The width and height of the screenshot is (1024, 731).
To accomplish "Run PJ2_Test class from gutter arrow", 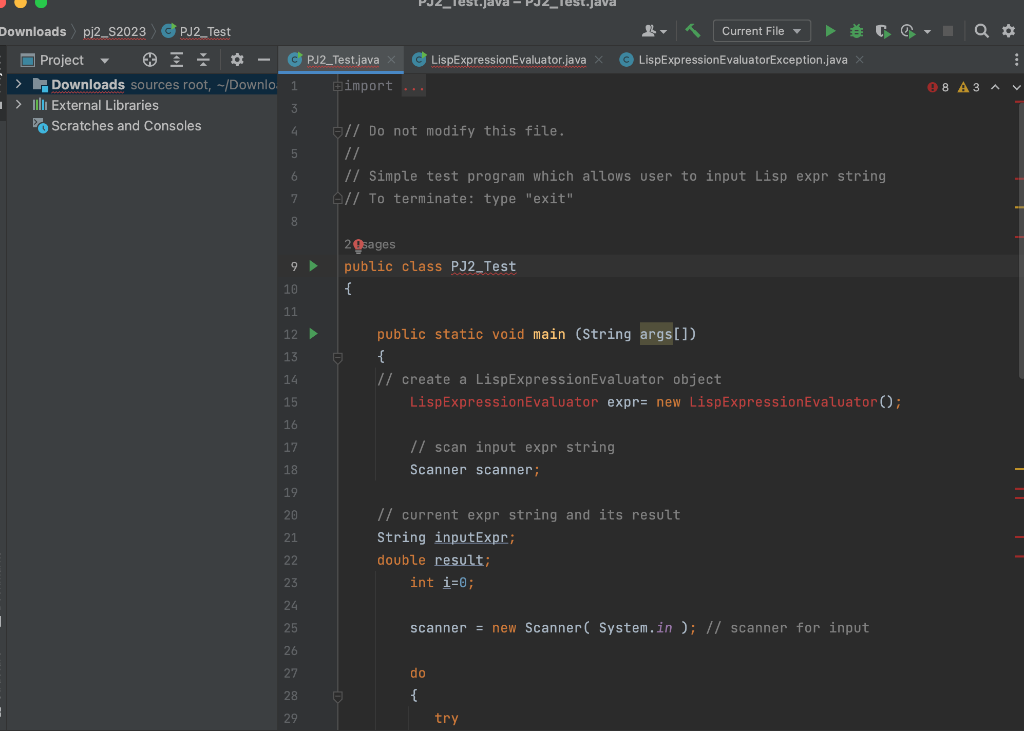I will [313, 266].
